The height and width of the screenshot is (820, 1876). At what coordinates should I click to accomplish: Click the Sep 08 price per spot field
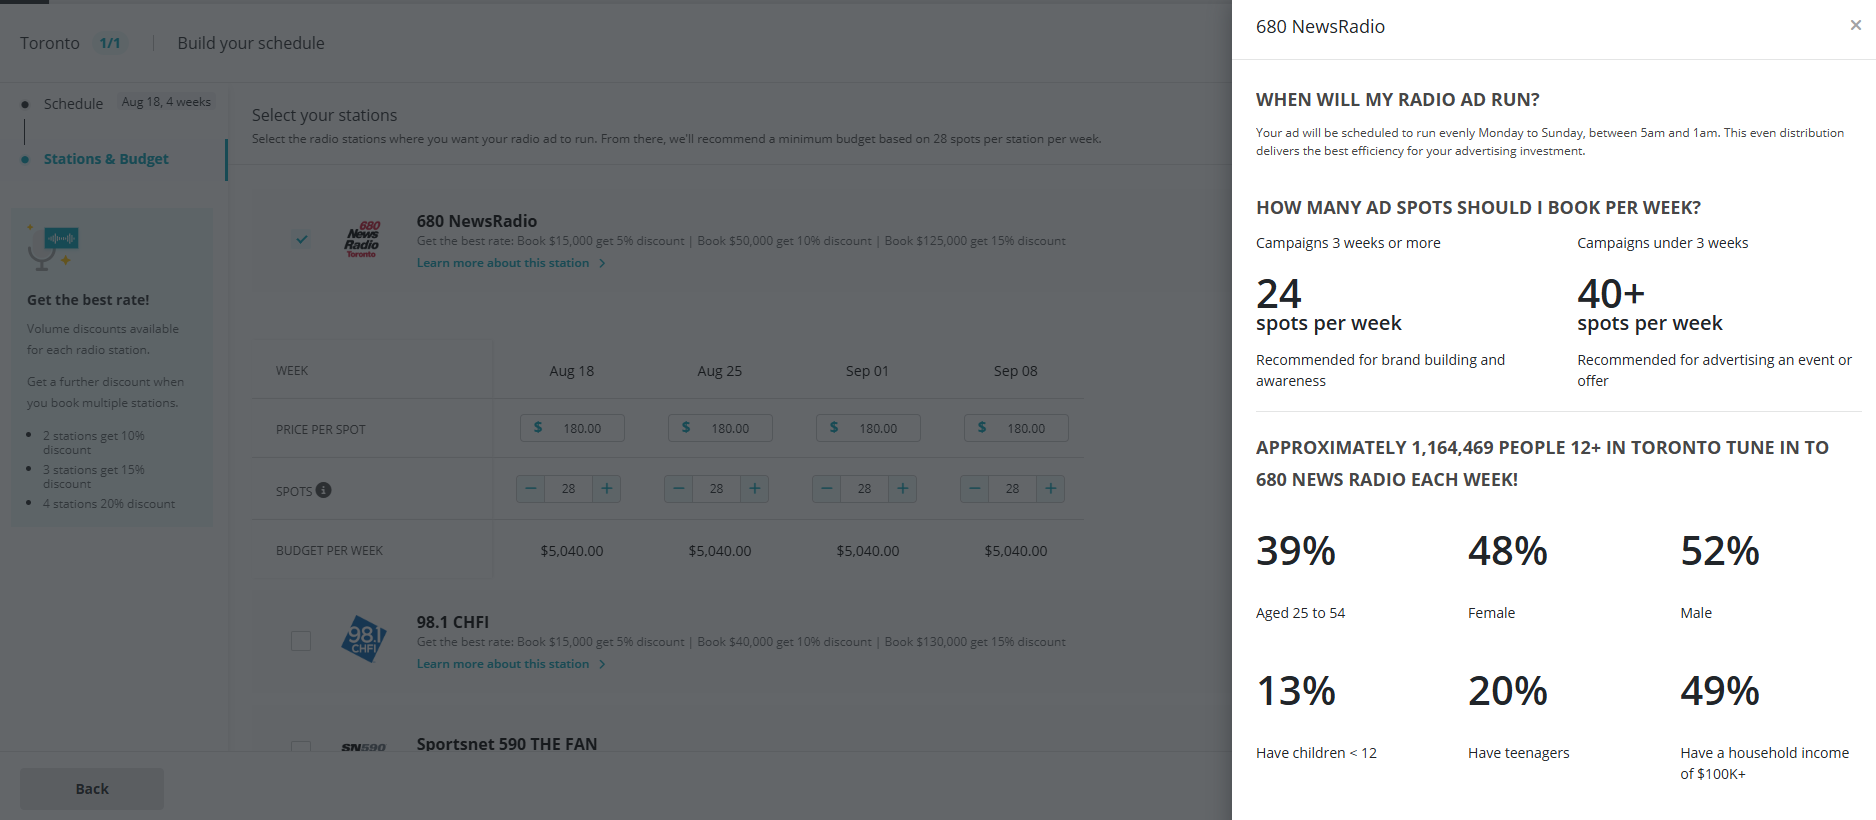[1017, 428]
